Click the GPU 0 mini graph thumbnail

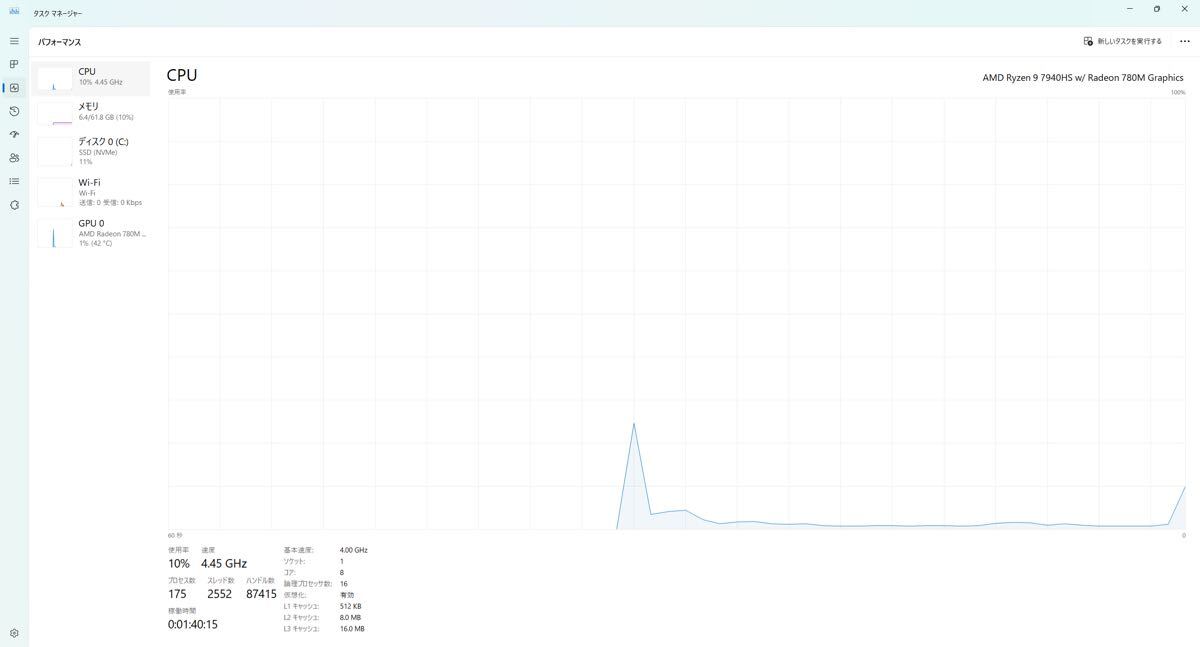click(x=55, y=234)
